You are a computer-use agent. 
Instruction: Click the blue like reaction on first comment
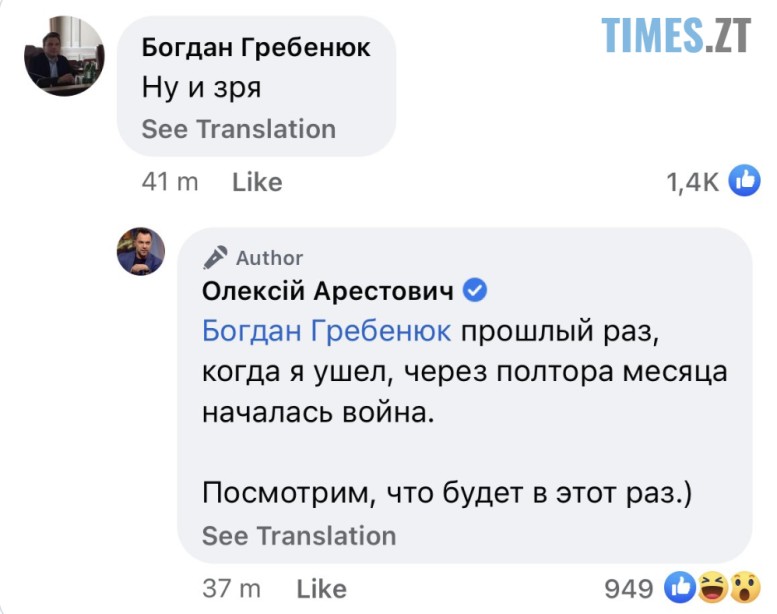(x=744, y=181)
